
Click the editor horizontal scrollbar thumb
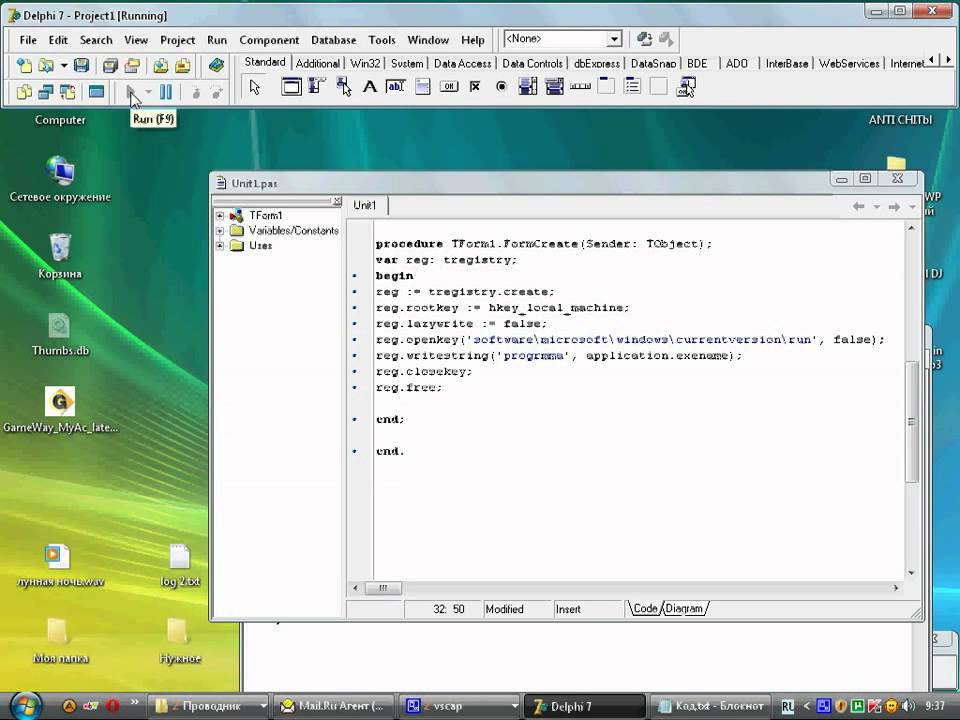point(383,588)
